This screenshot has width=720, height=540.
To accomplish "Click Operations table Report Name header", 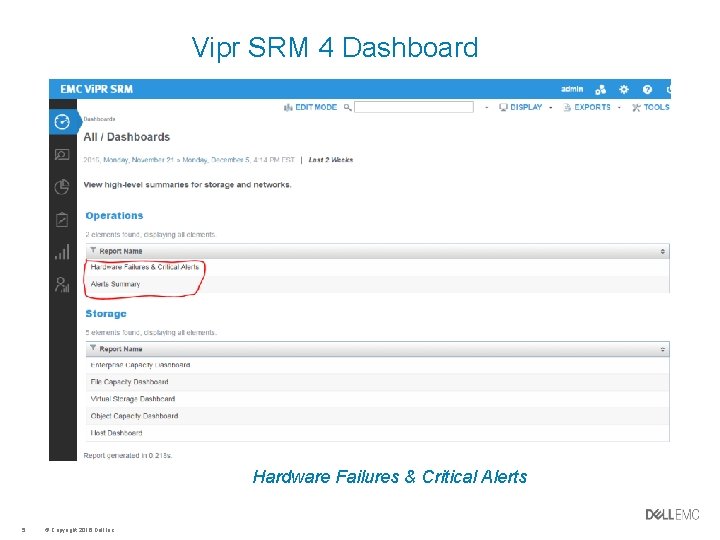I will point(121,251).
